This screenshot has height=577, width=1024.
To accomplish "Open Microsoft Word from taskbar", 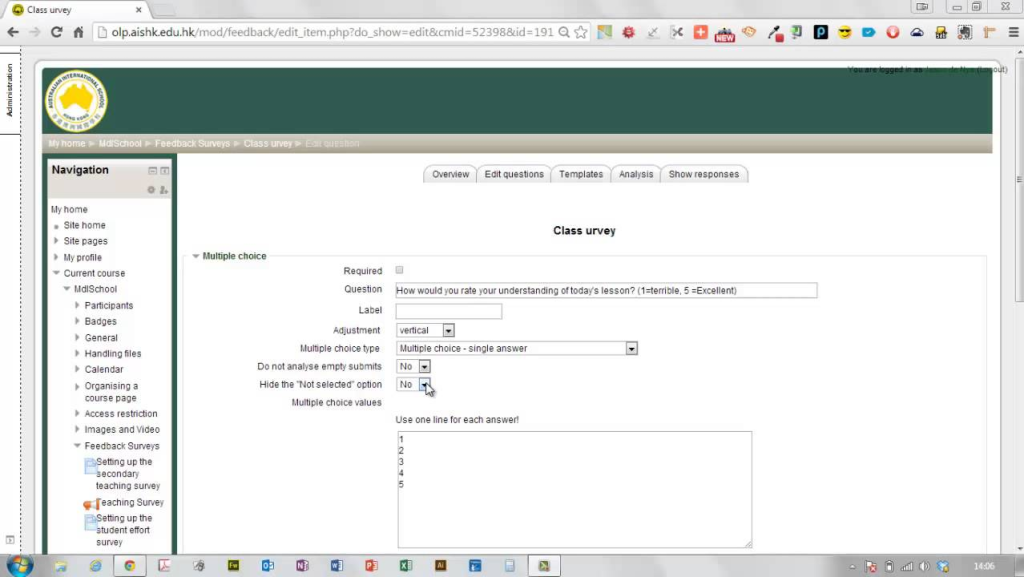I will tap(336, 566).
